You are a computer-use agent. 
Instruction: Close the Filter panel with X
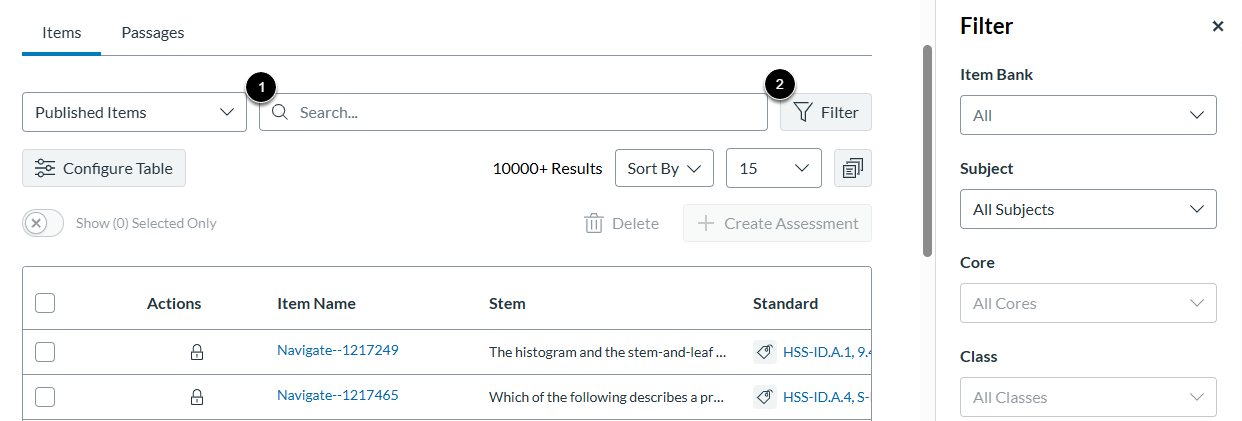coord(1217,27)
